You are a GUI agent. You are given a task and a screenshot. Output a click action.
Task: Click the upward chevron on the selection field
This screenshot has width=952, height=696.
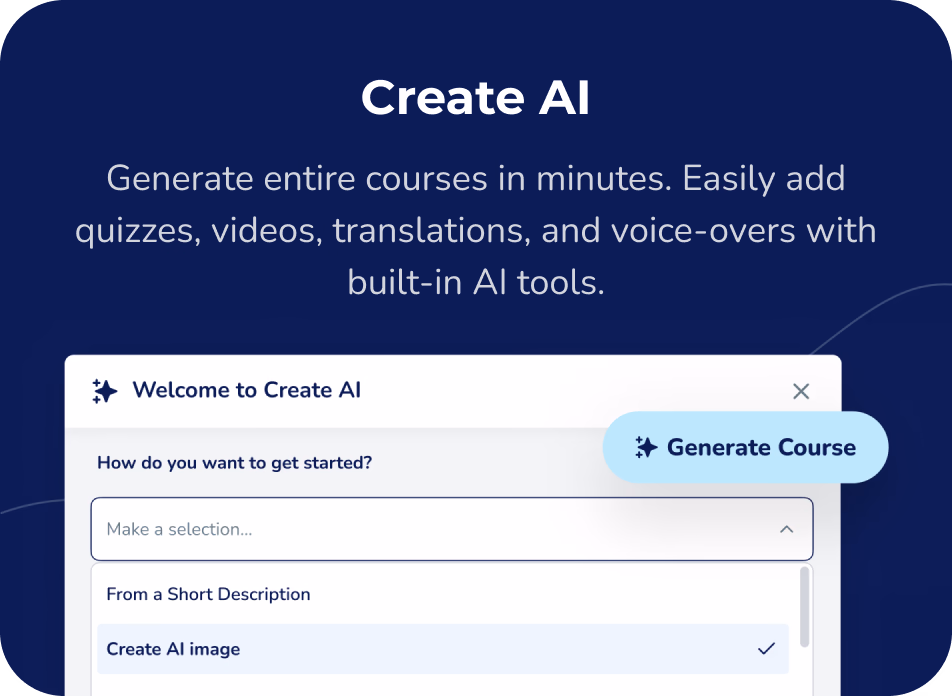coord(786,529)
